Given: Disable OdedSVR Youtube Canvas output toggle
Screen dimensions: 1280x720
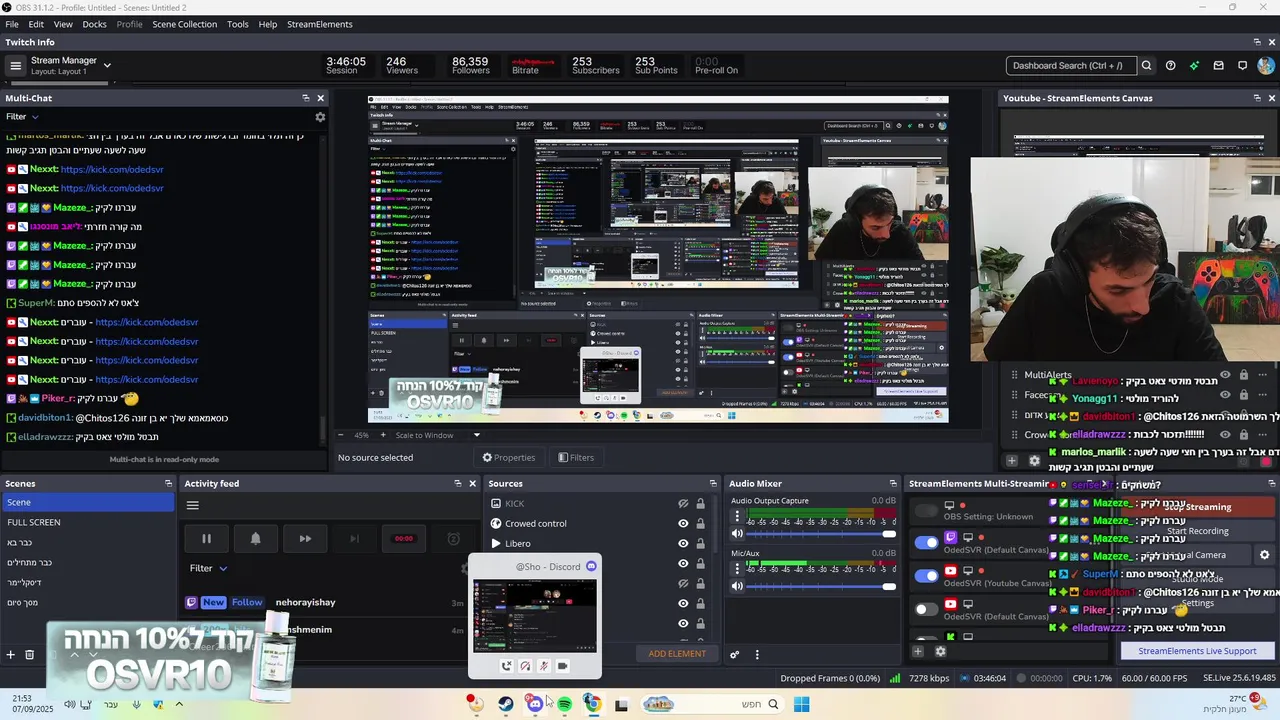Looking at the screenshot, I should point(927,576).
